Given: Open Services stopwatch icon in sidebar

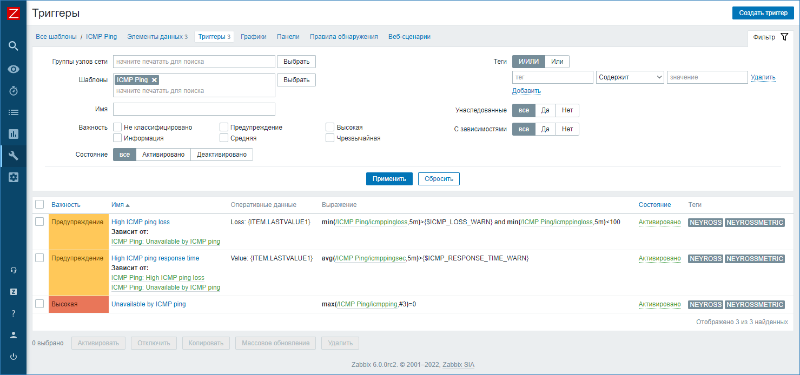Looking at the screenshot, I should click(14, 90).
